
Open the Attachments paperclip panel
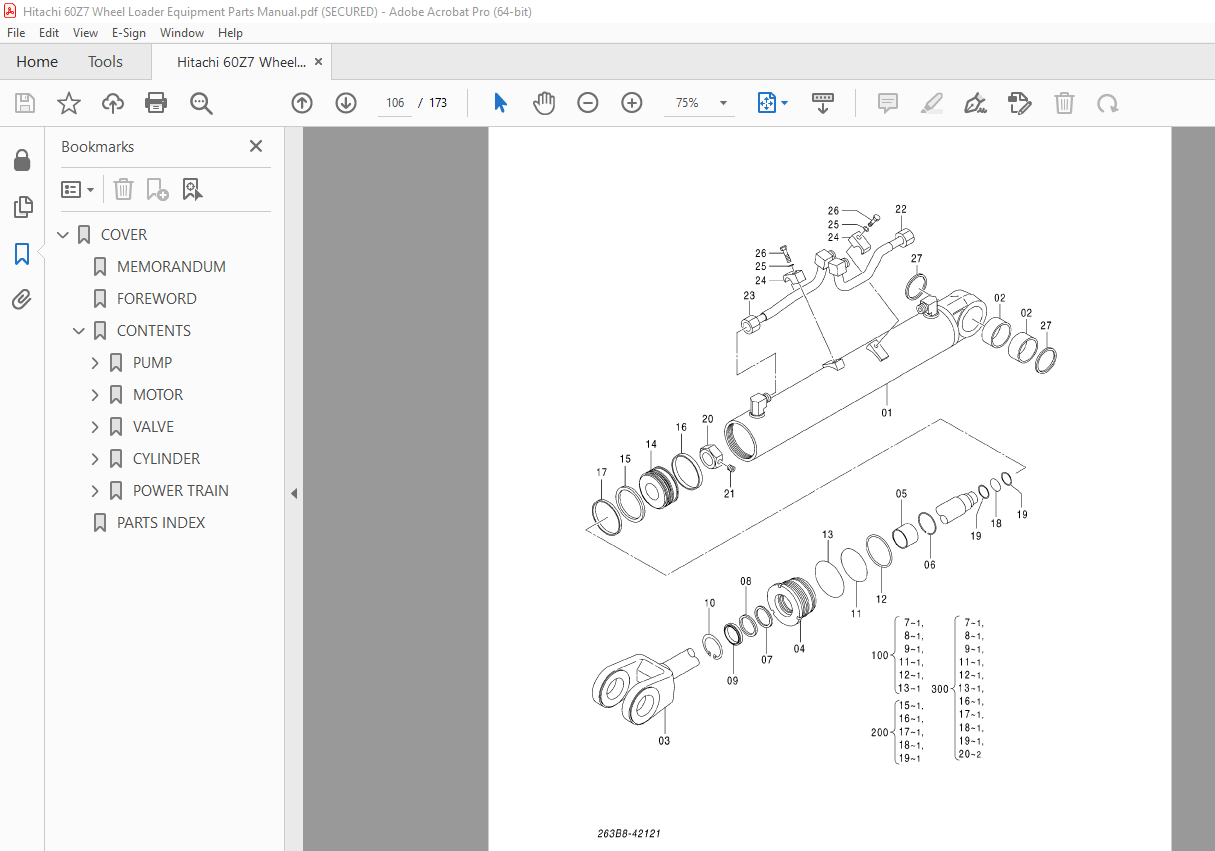coord(22,299)
